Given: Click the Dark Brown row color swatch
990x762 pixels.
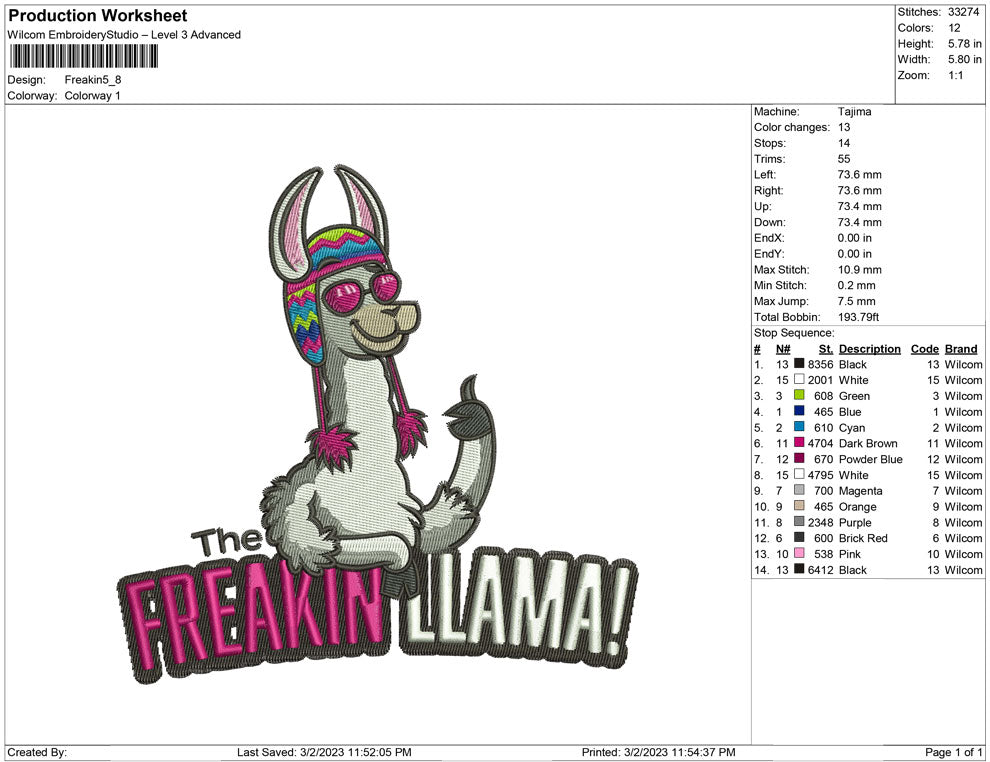Looking at the screenshot, I should (x=799, y=443).
